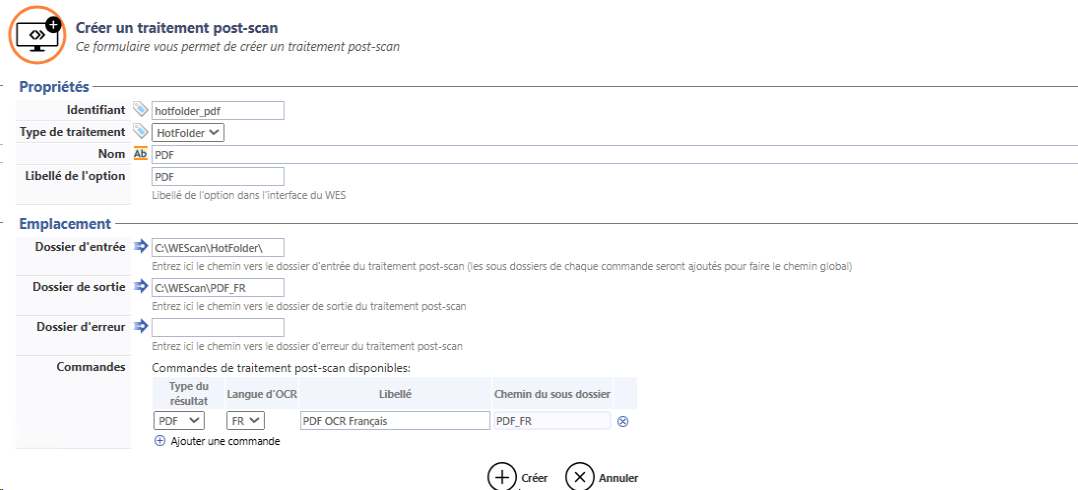Click the empty Dossier d'erreur field
The height and width of the screenshot is (490, 1078).
pyautogui.click(x=217, y=327)
